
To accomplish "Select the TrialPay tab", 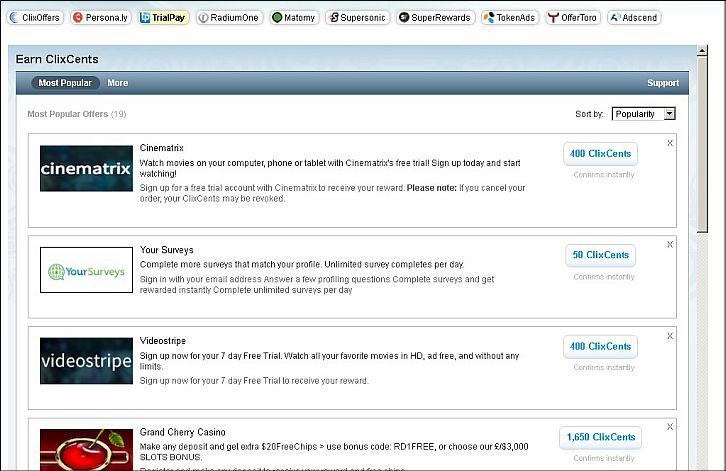I will [163, 18].
